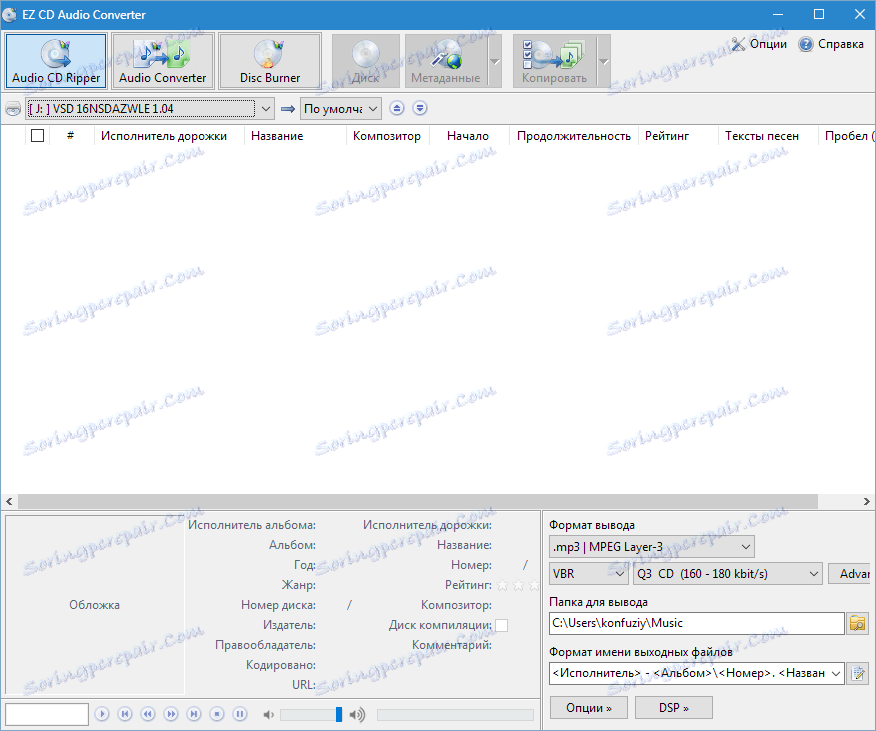Click the CD drive icon beside drive list
876x731 pixels.
click(13, 108)
